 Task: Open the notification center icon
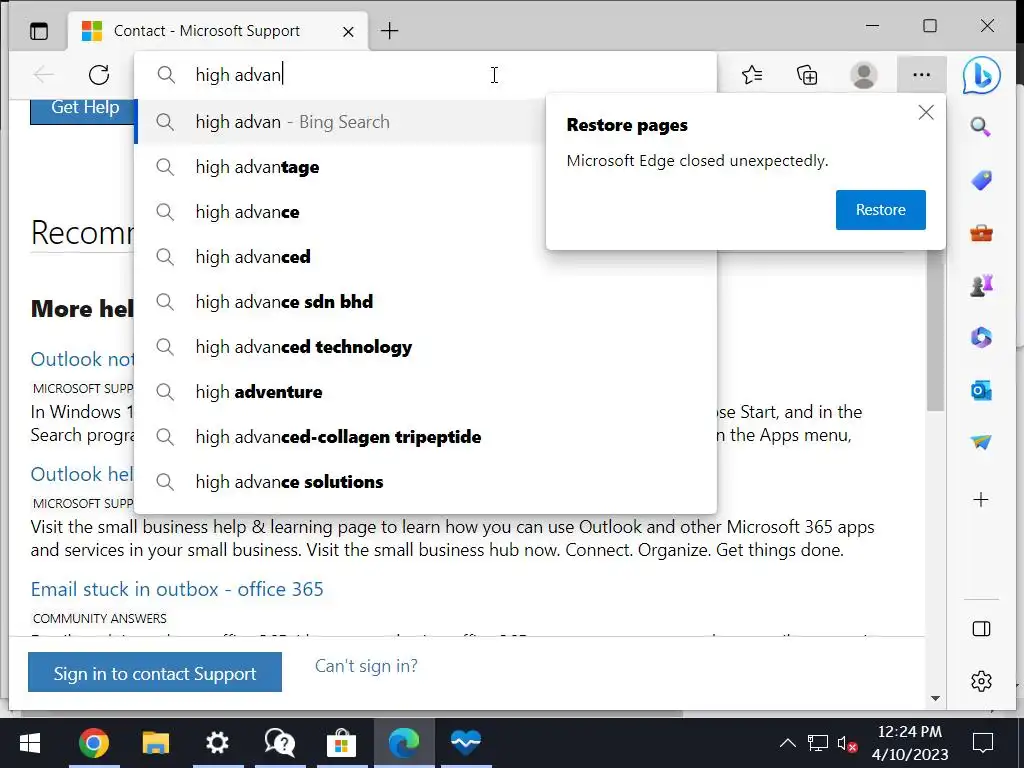click(x=983, y=743)
